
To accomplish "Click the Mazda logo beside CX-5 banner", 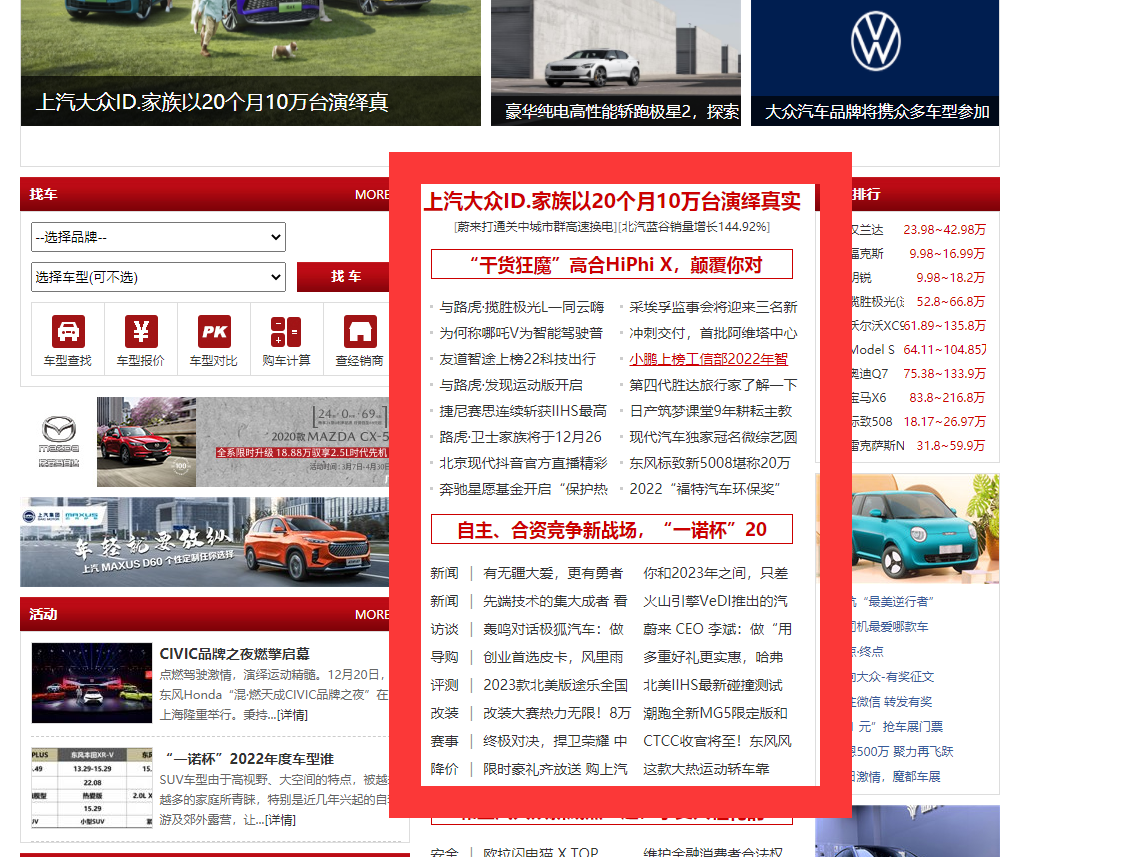I will click(59, 441).
